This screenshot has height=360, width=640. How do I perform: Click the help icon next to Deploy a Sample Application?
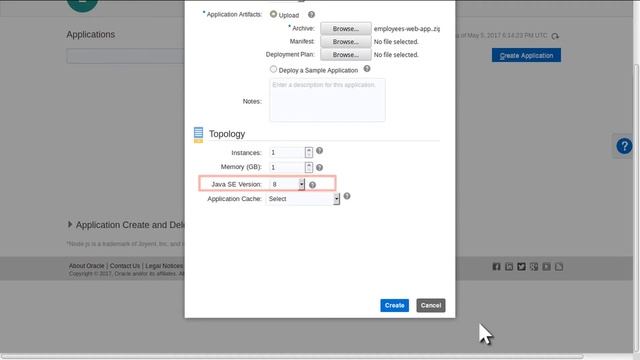(367, 69)
